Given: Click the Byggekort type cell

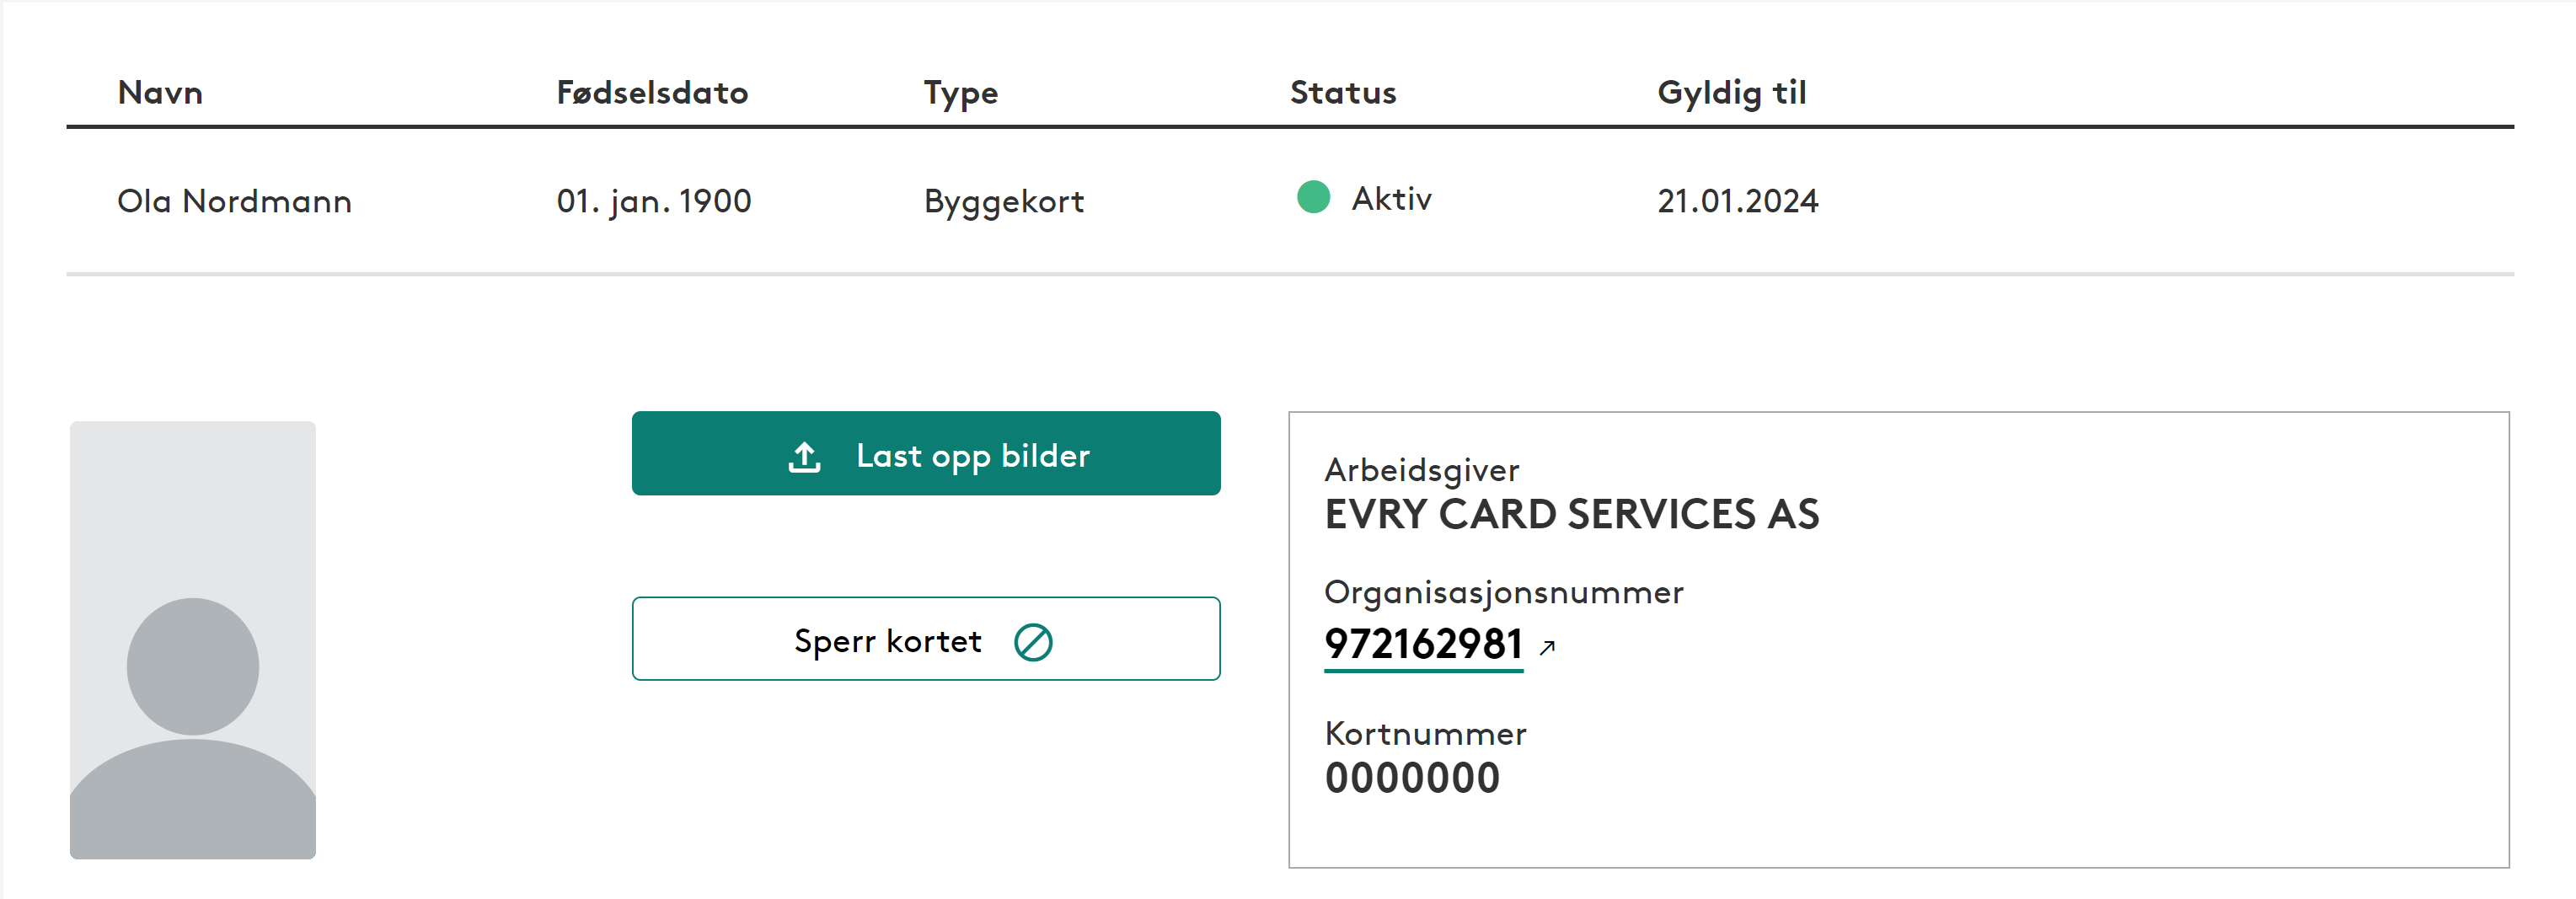Looking at the screenshot, I should pos(1003,201).
